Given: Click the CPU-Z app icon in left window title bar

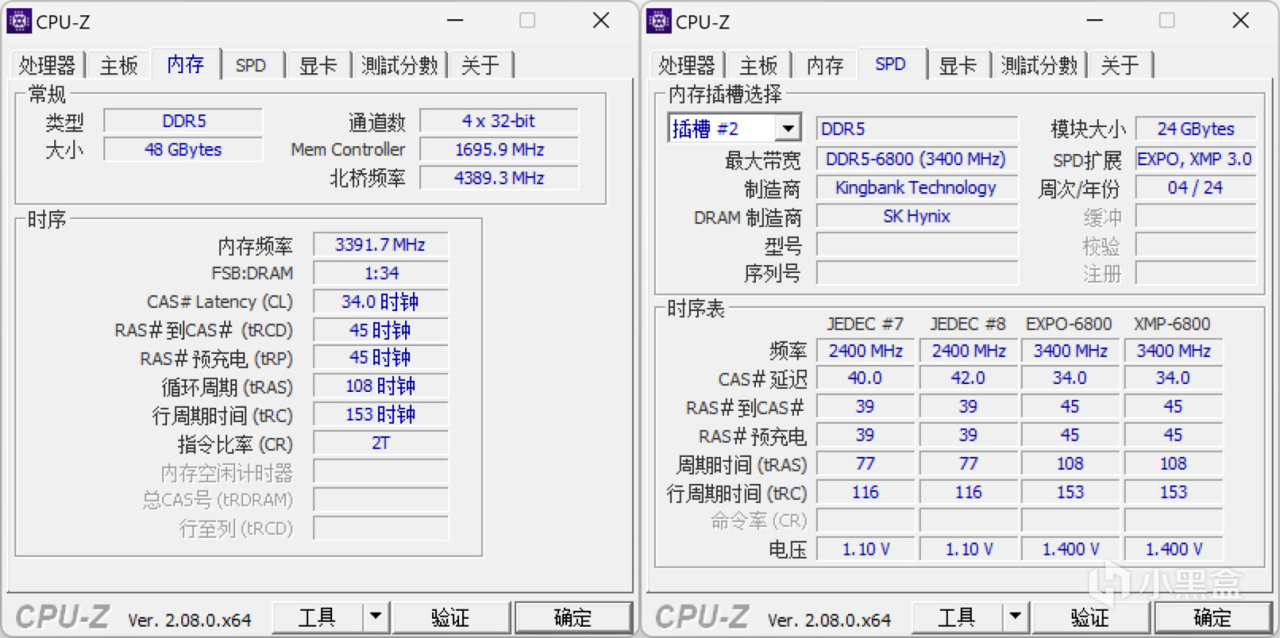Looking at the screenshot, I should tap(19, 21).
